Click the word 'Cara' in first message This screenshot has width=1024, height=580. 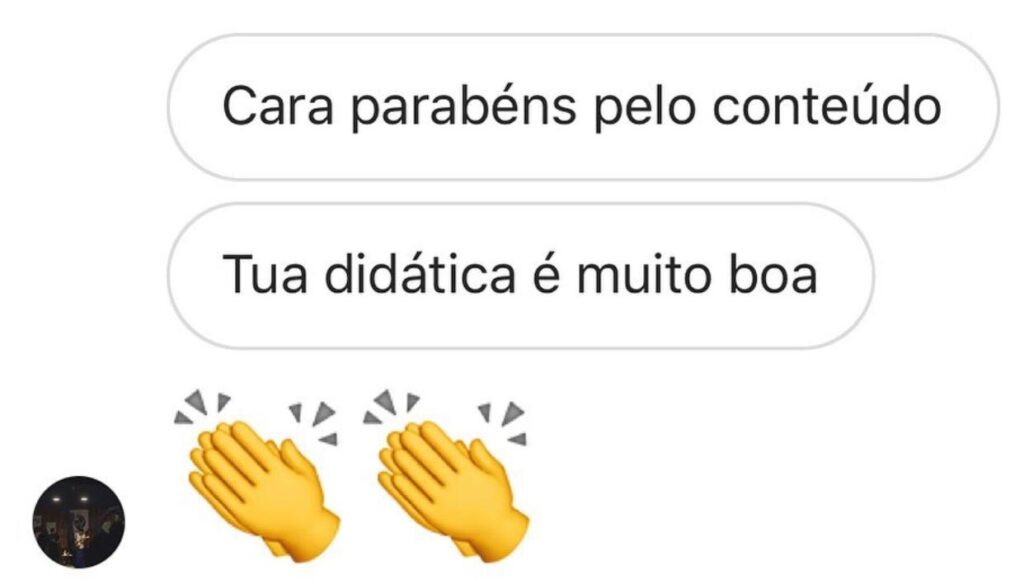278,107
